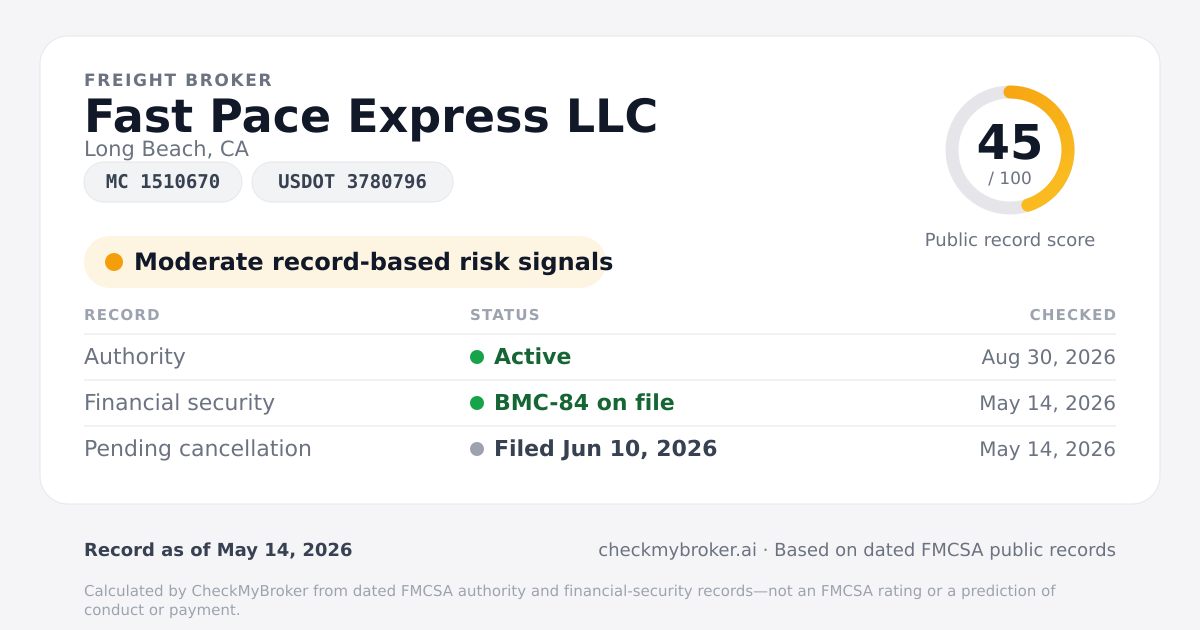Select the Financial security record row
This screenshot has width=1200, height=630.
pos(600,403)
